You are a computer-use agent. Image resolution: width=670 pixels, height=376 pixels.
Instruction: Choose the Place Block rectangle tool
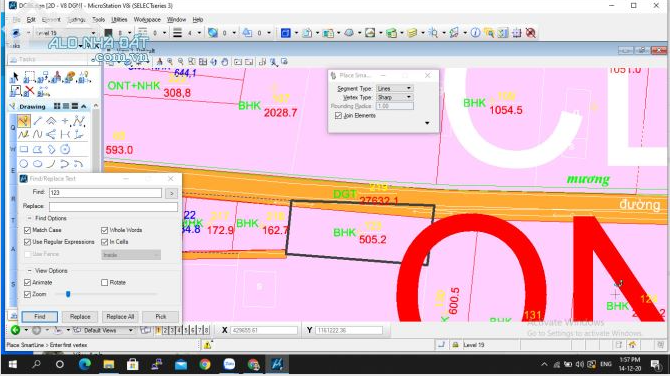(x=24, y=149)
